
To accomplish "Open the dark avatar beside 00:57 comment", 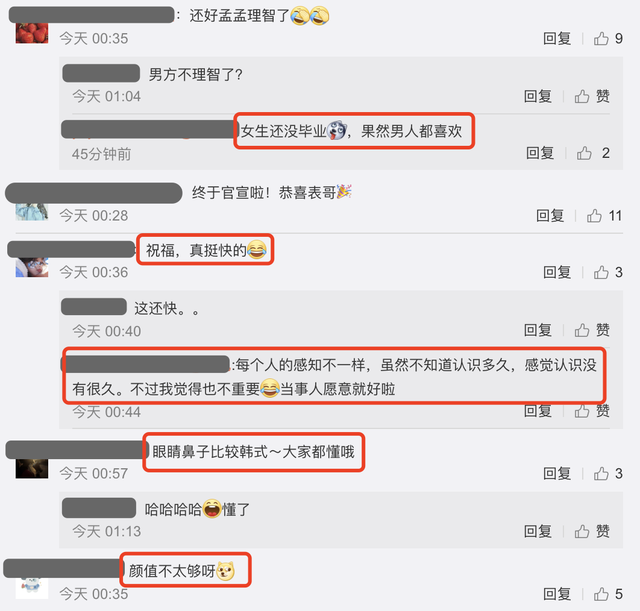I will coord(32,468).
